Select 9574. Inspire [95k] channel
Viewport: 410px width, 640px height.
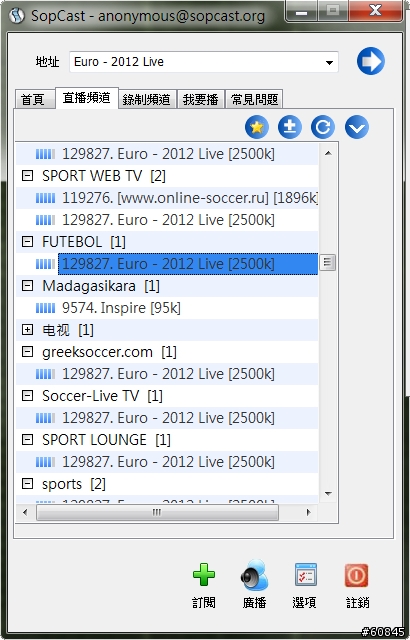(121, 308)
